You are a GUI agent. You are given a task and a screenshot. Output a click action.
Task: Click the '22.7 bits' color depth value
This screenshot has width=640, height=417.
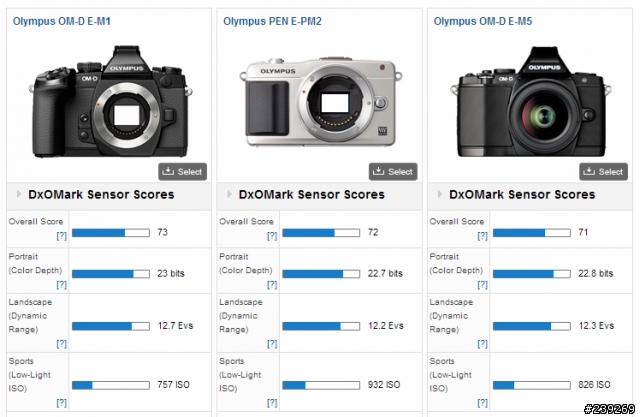pos(385,273)
